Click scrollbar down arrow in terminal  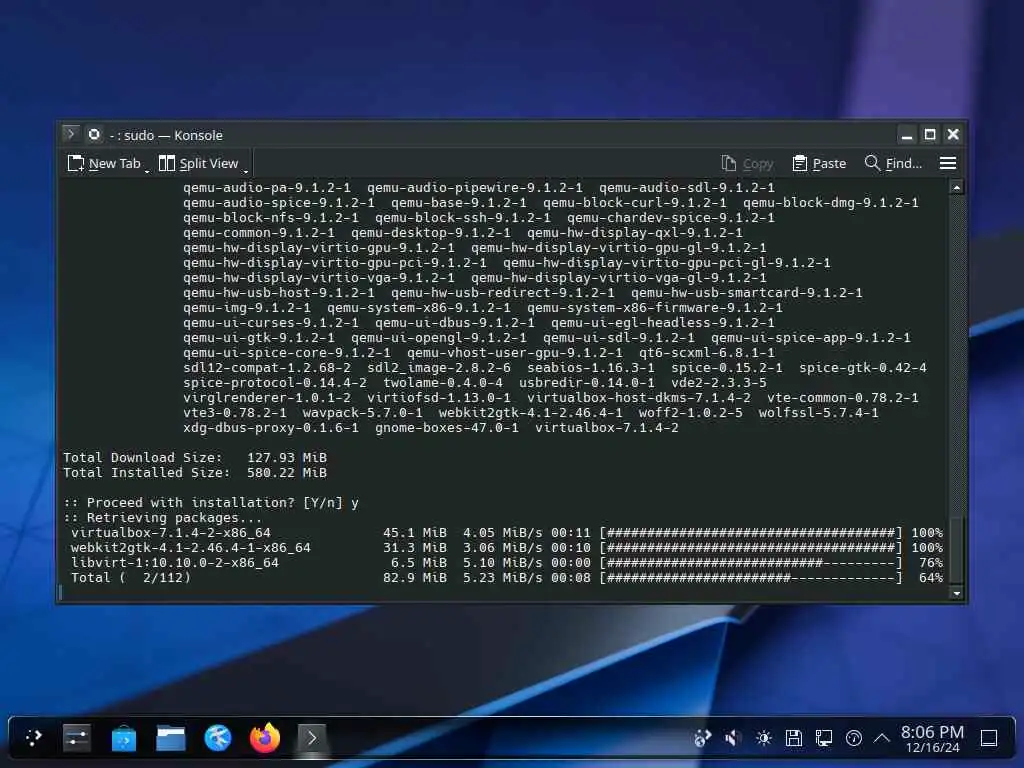click(956, 593)
